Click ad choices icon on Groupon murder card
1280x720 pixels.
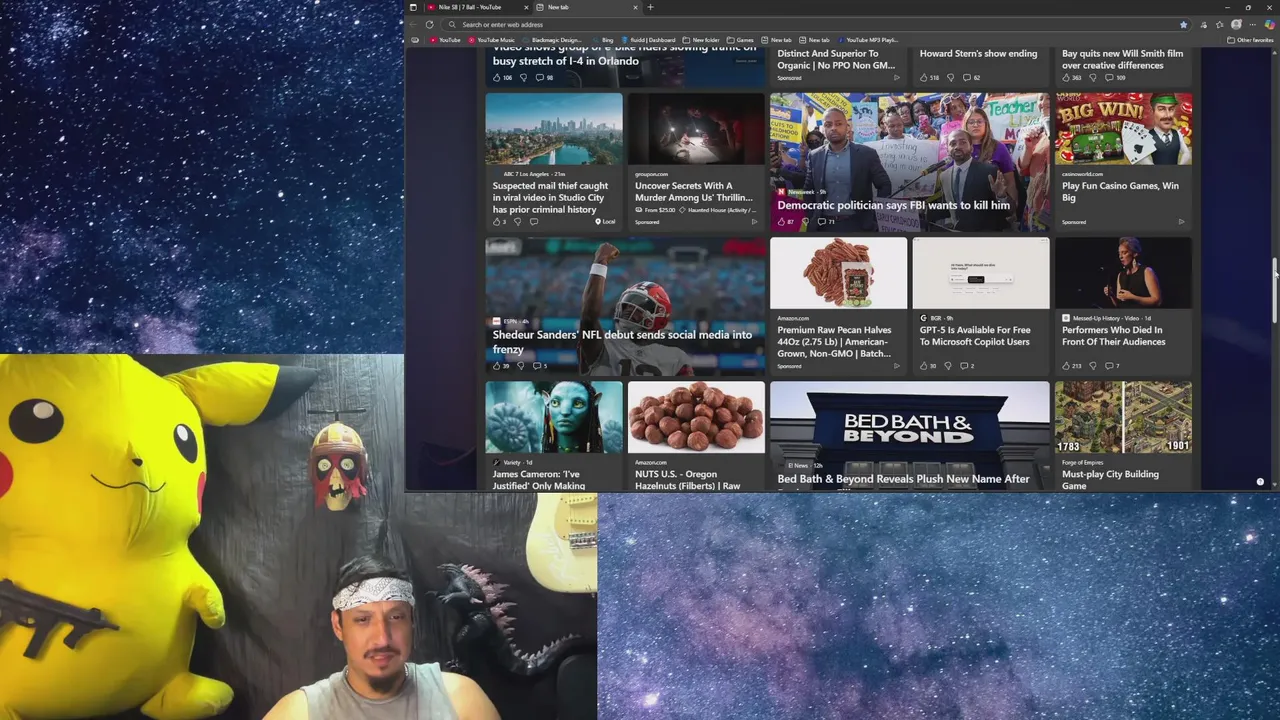754,222
